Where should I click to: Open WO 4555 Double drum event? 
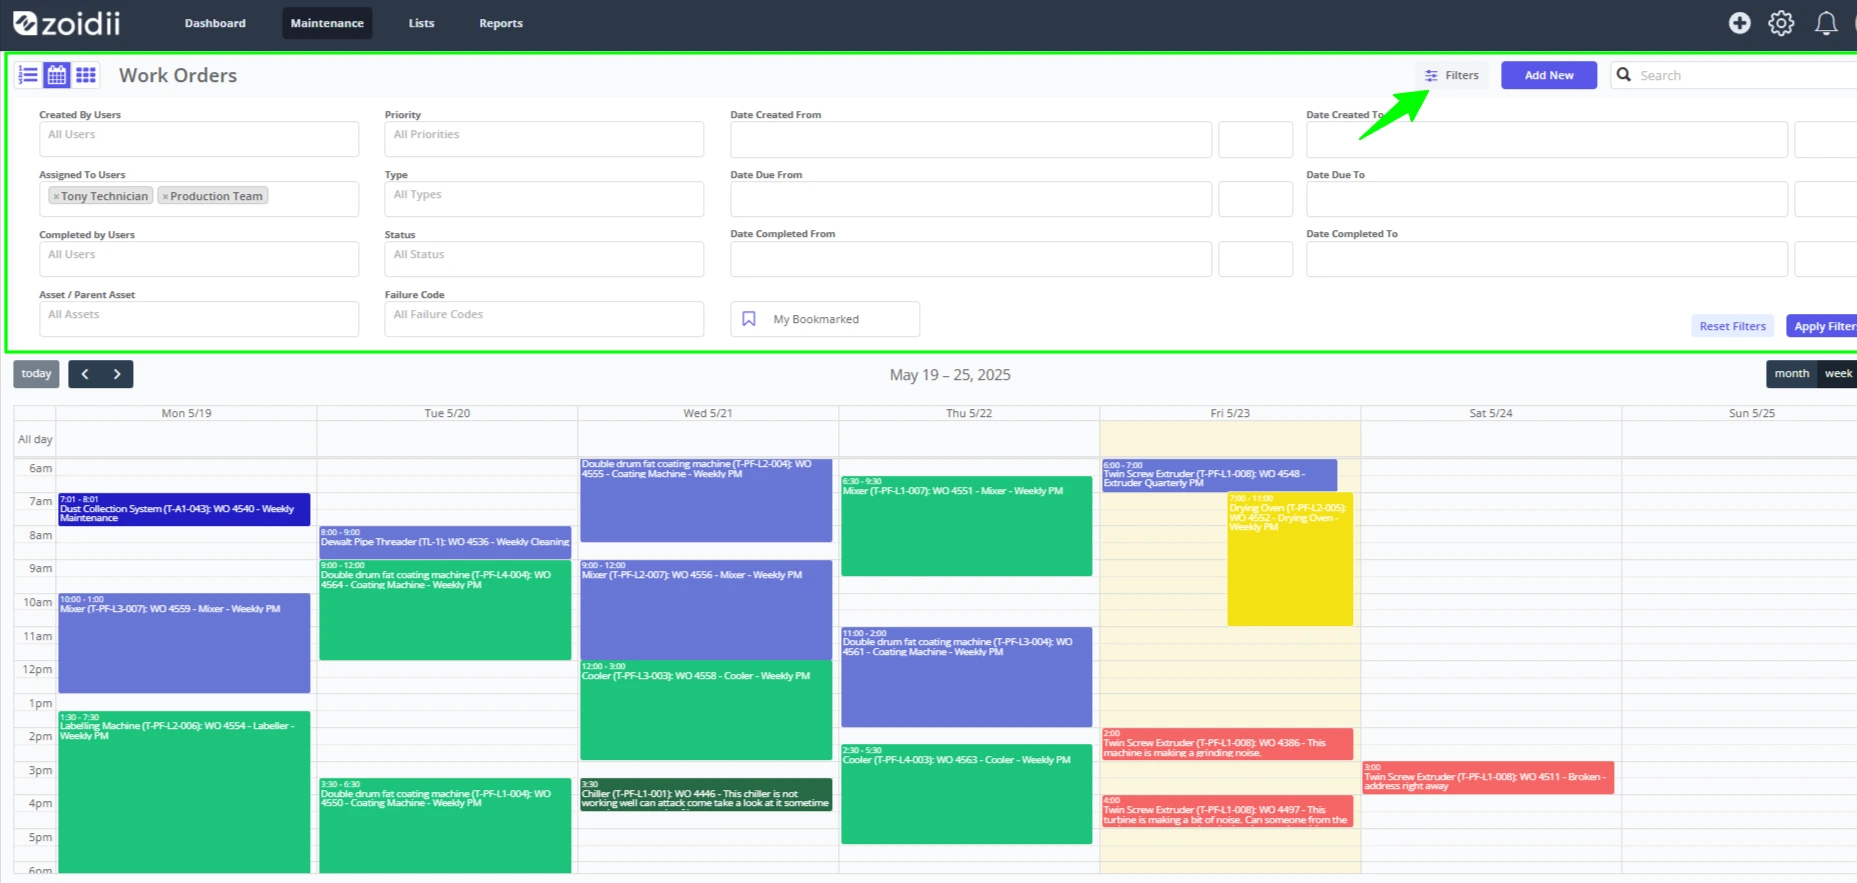pos(706,500)
